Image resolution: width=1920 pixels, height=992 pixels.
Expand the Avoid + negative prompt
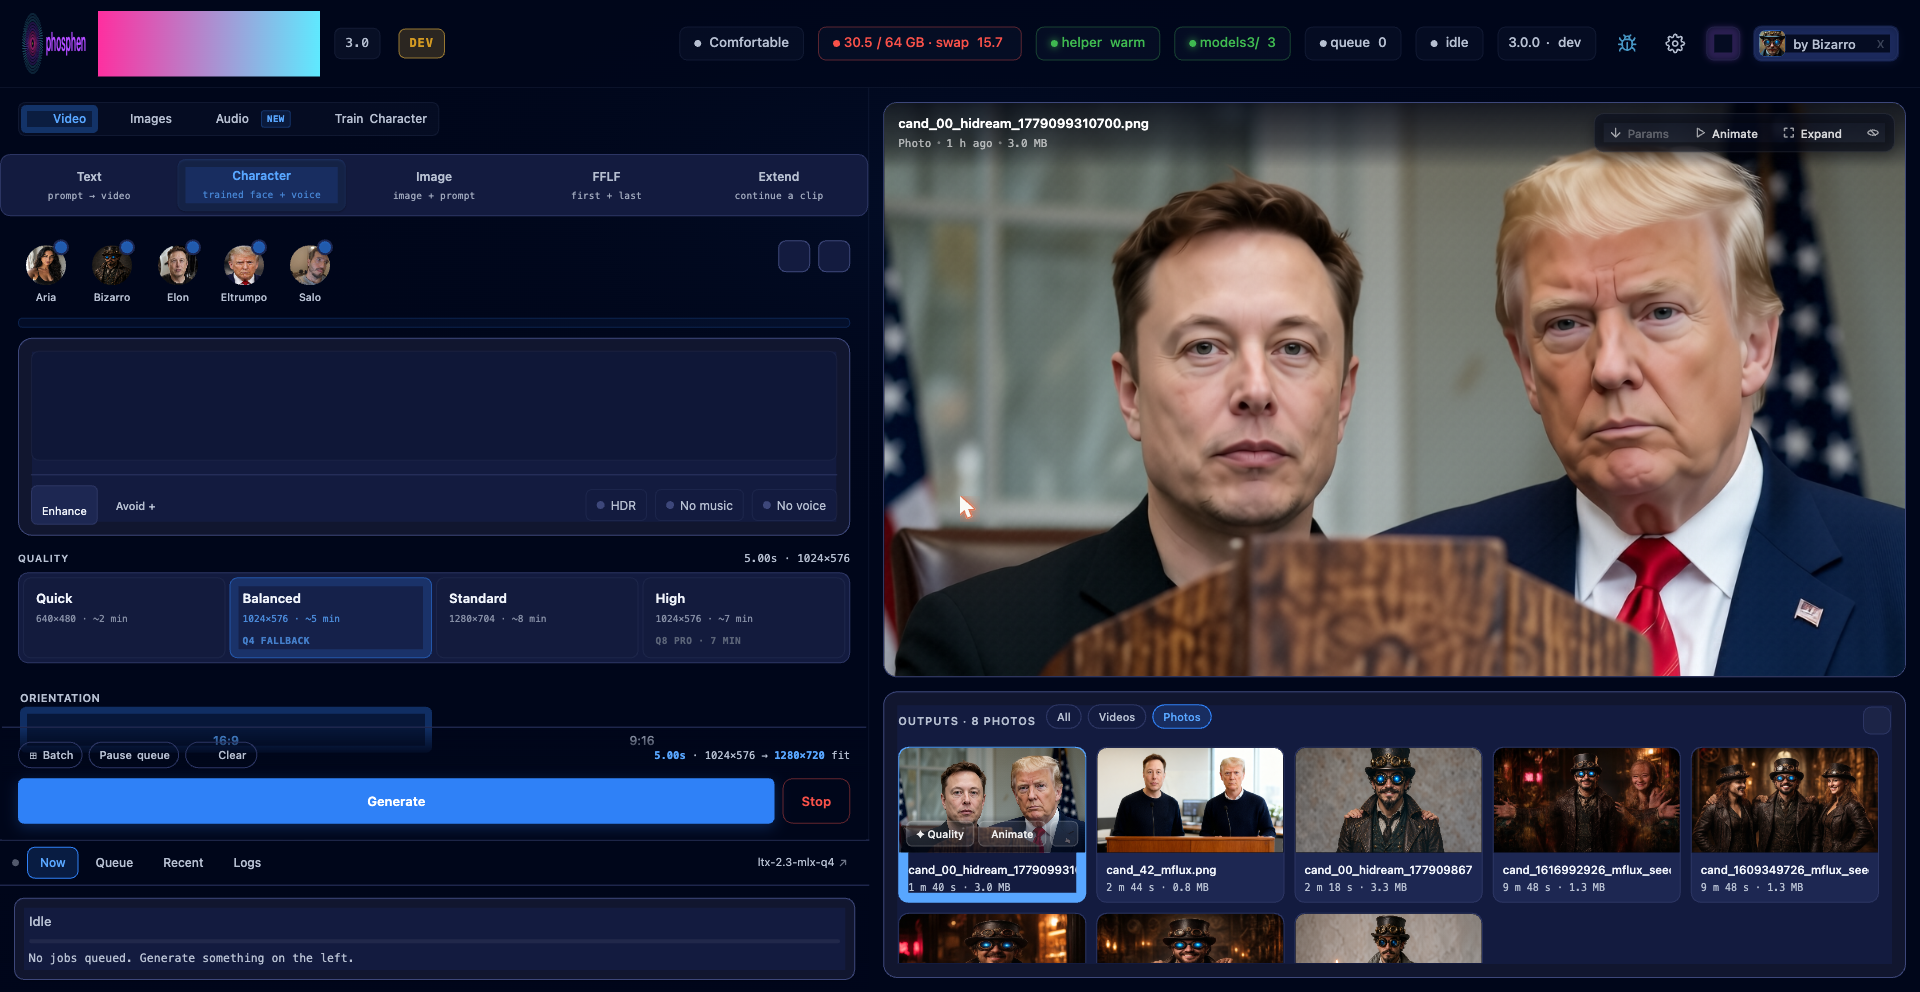click(x=135, y=506)
